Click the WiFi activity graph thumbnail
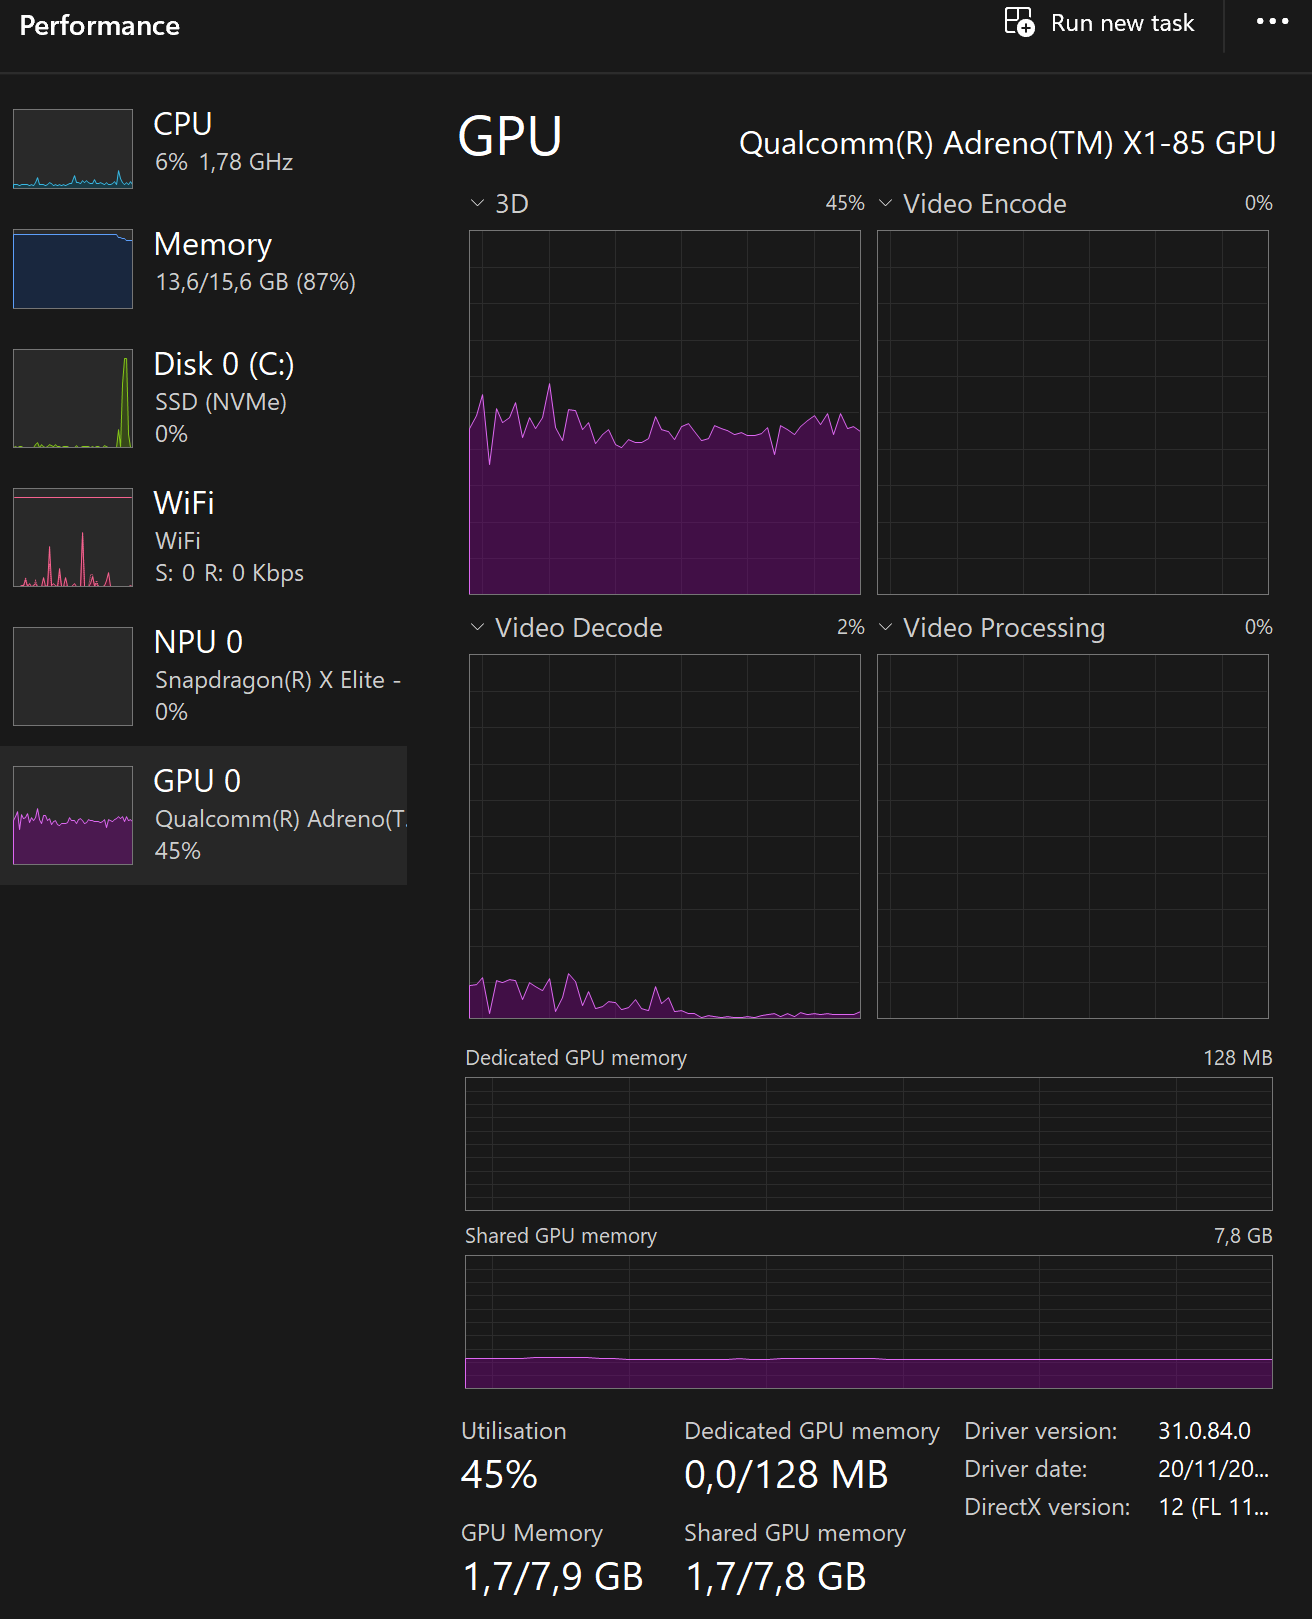 (73, 538)
